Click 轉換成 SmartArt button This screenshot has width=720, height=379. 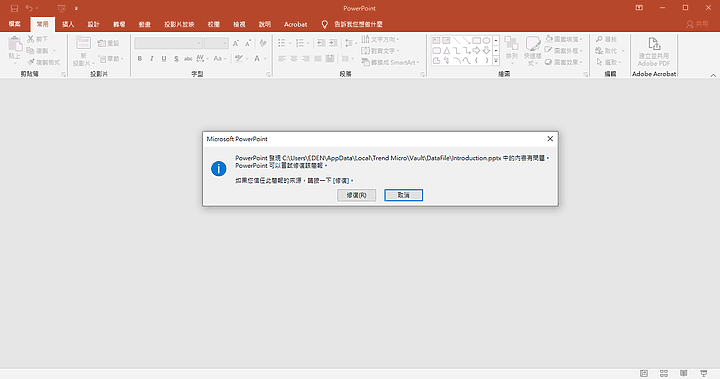point(391,62)
